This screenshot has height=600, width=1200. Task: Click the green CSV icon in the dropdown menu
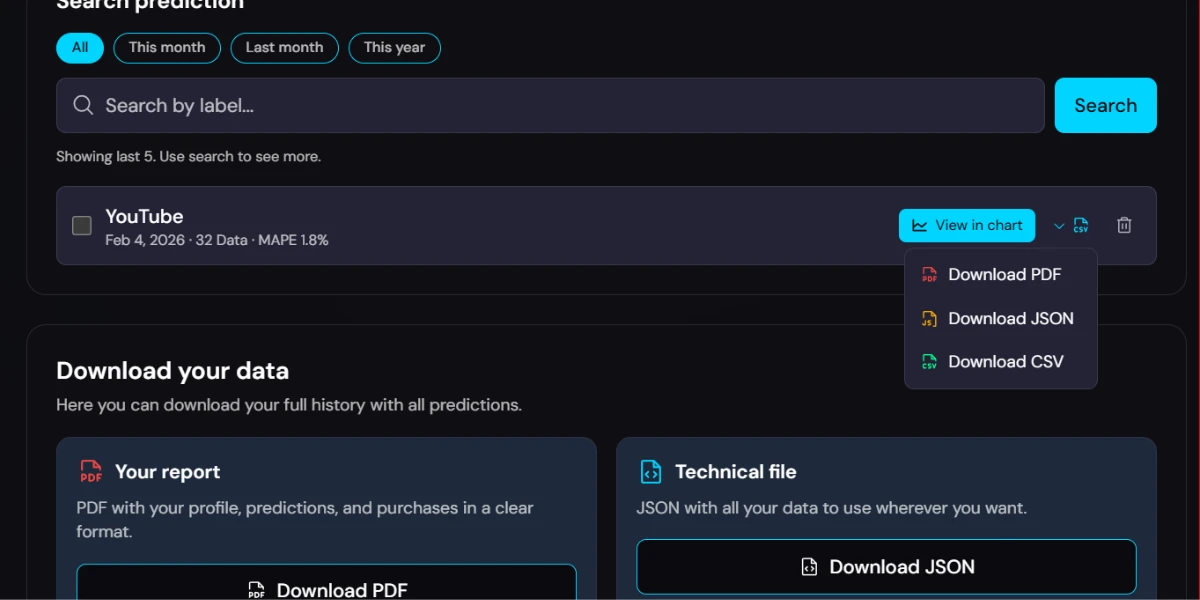coord(929,362)
